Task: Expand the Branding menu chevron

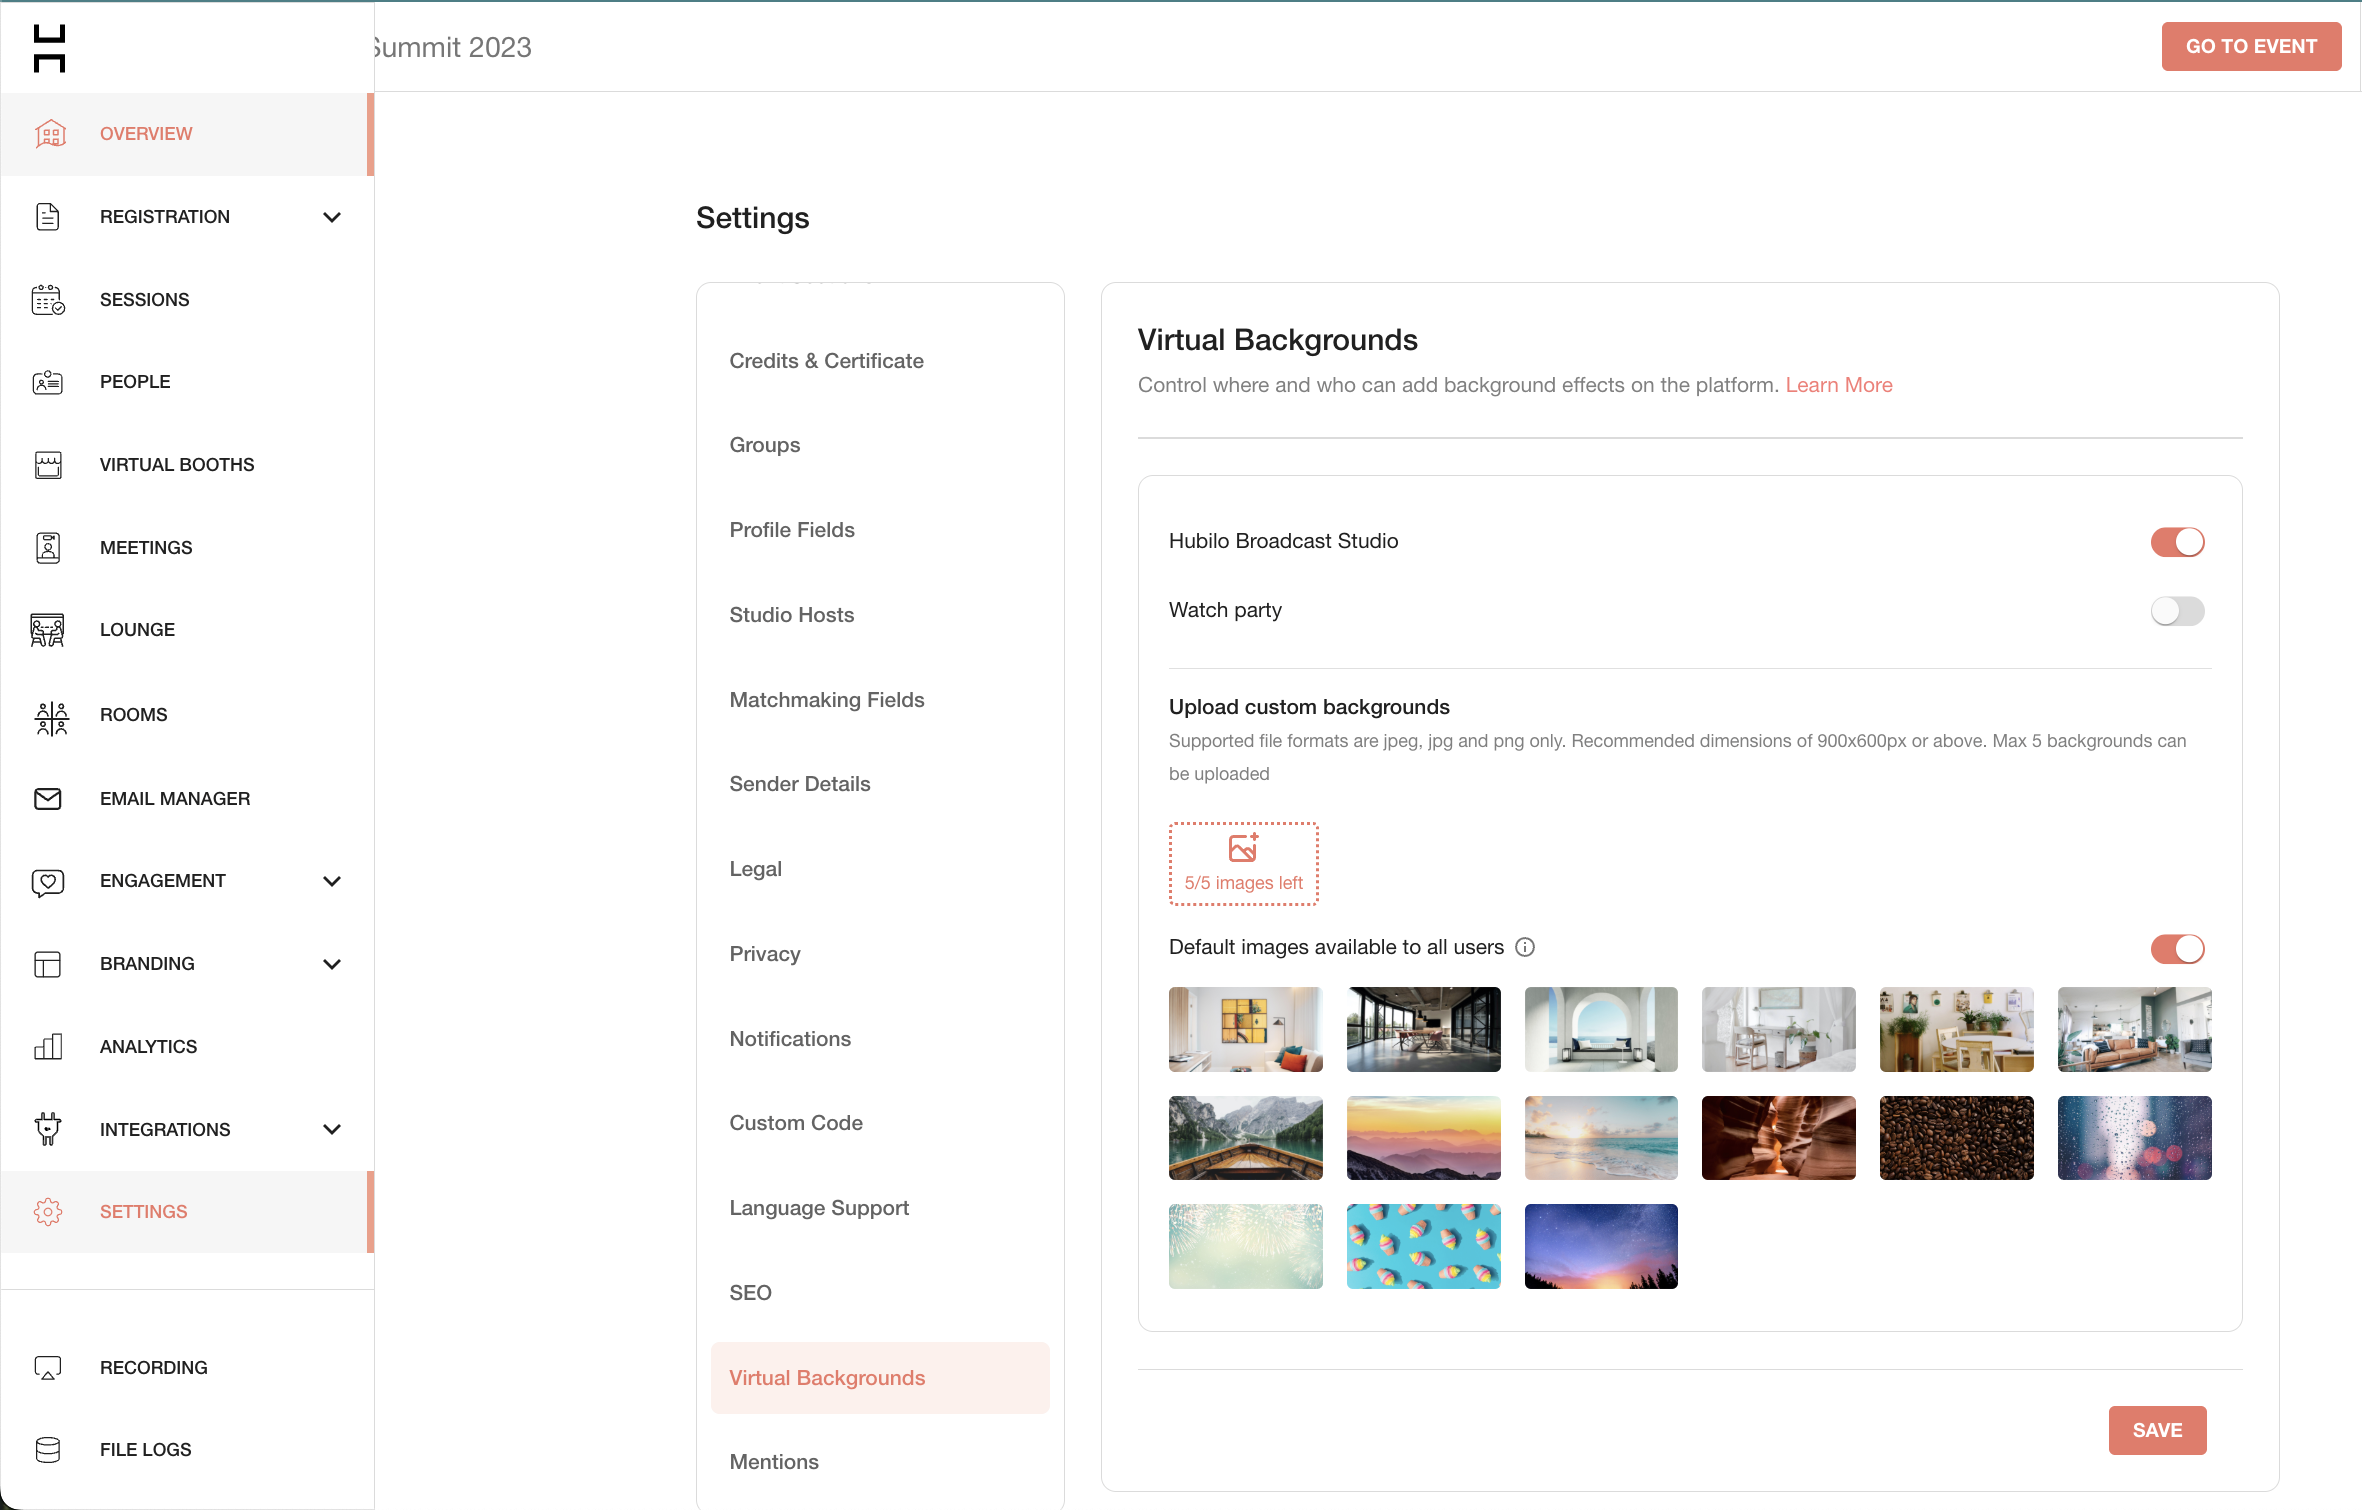Action: click(332, 964)
